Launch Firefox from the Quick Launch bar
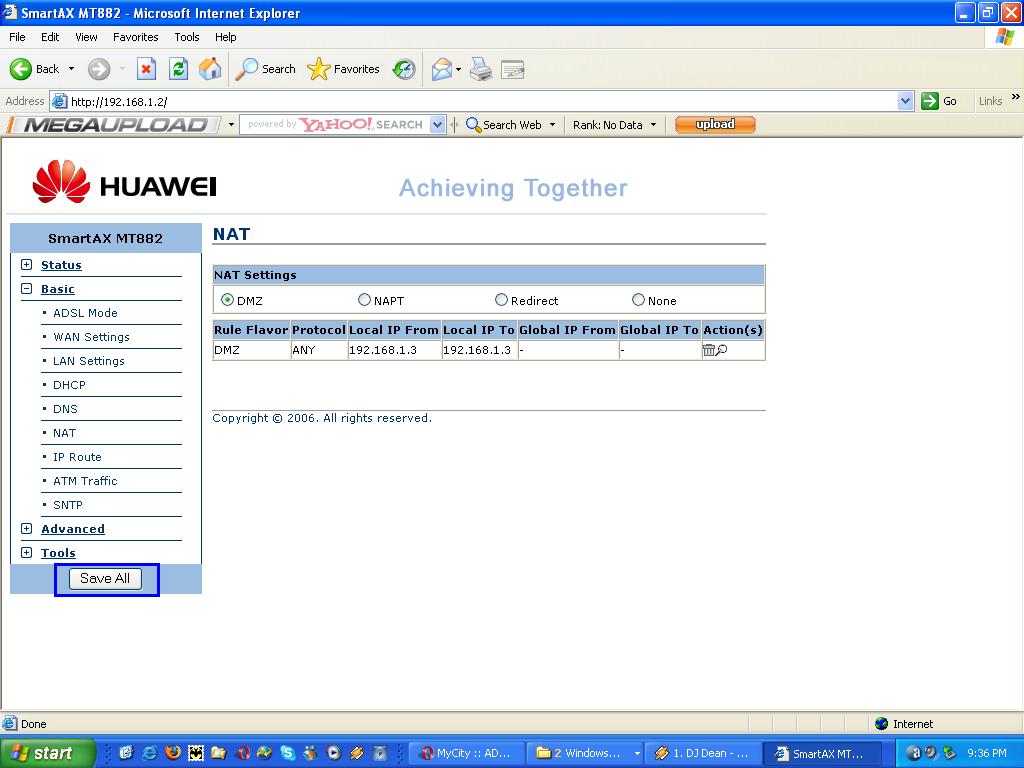 [172, 753]
